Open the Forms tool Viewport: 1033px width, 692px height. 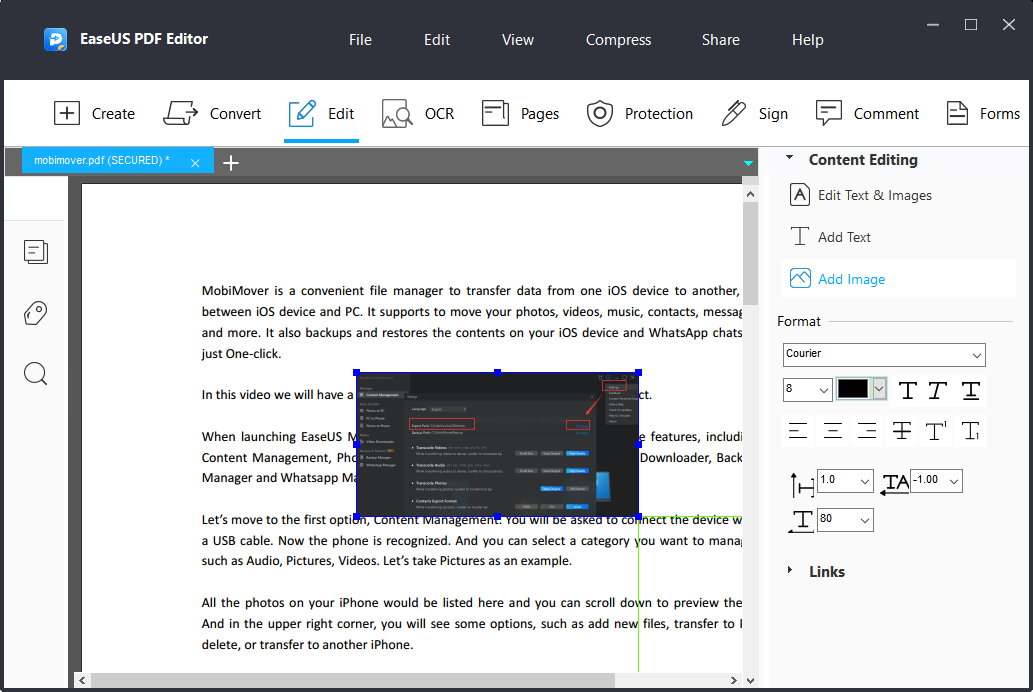(983, 113)
